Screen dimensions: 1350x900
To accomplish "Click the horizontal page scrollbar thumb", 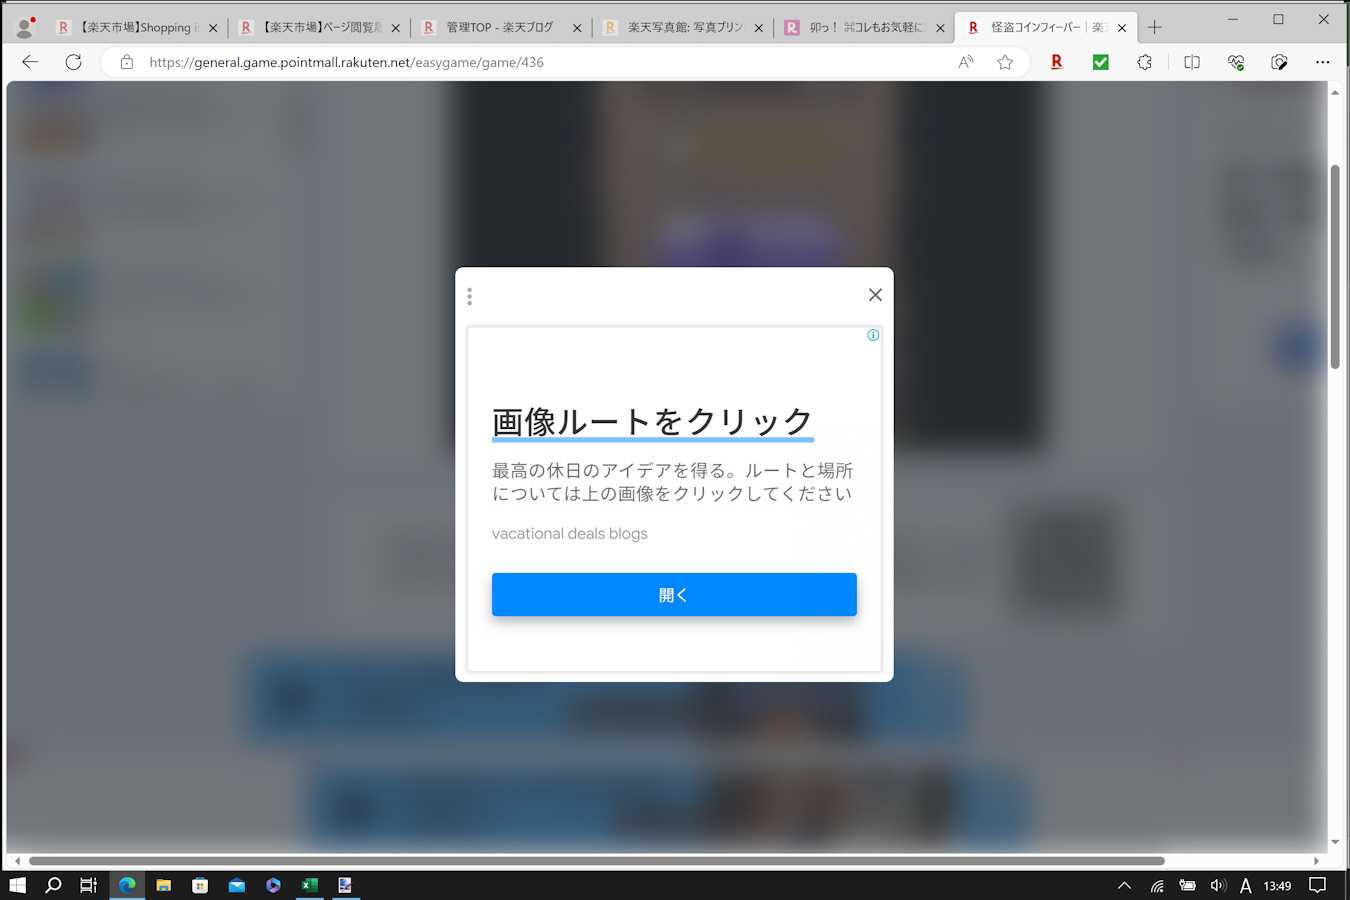I will (x=597, y=860).
